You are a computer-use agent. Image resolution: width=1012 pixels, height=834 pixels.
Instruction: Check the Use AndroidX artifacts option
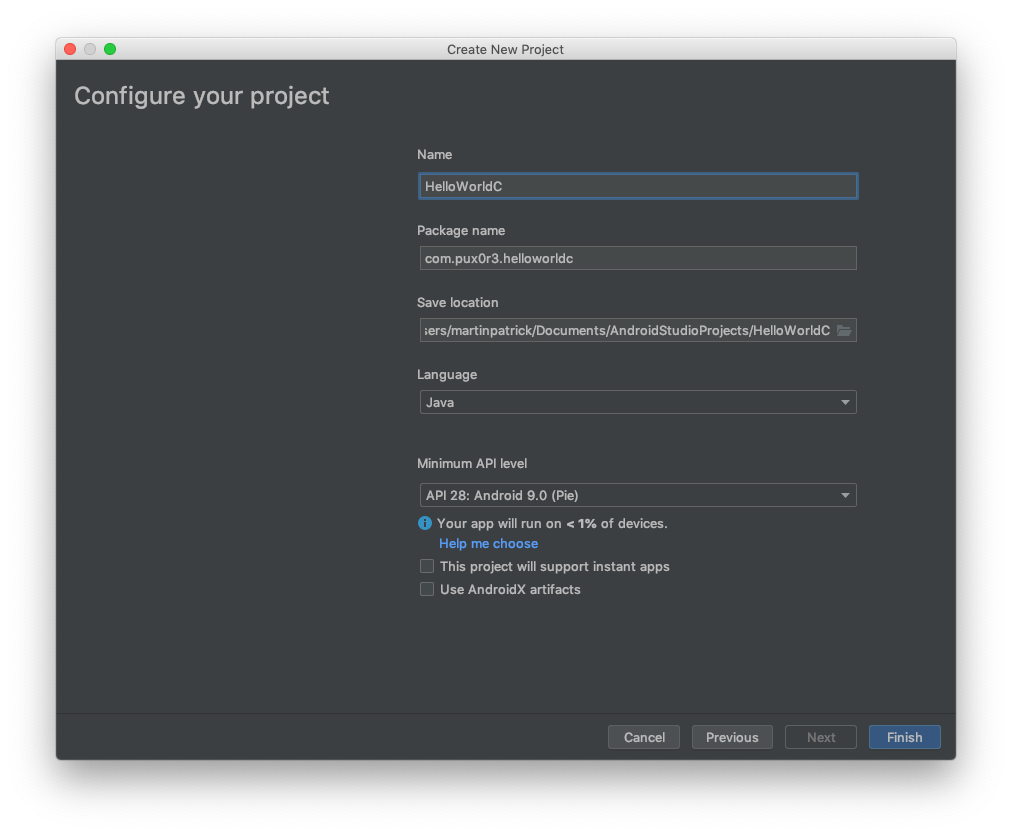click(426, 589)
